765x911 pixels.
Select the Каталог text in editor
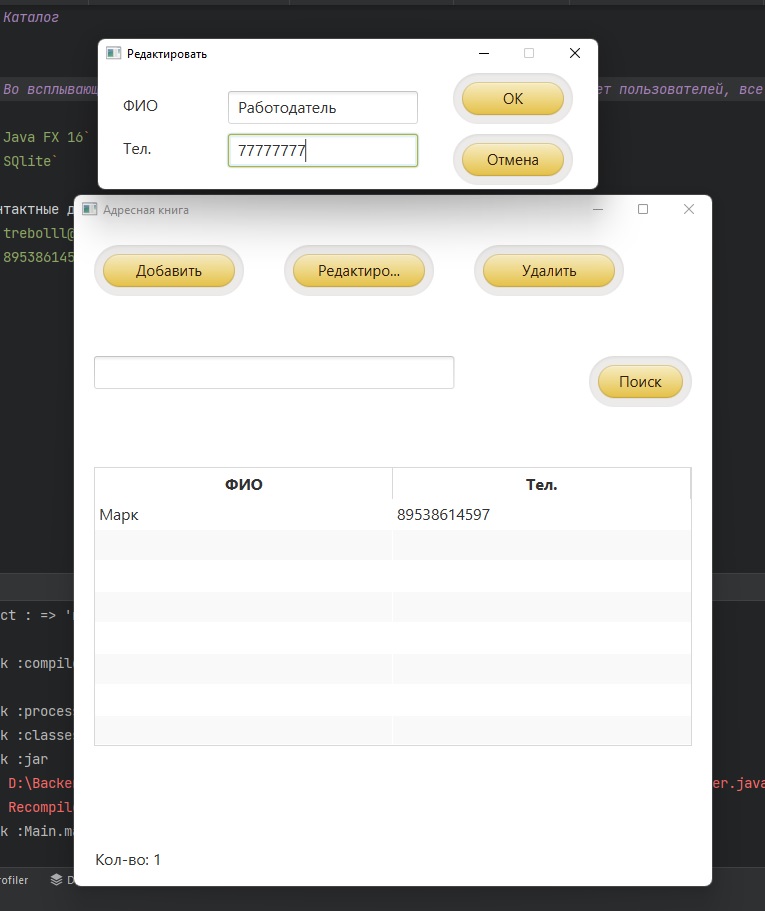[x=31, y=17]
